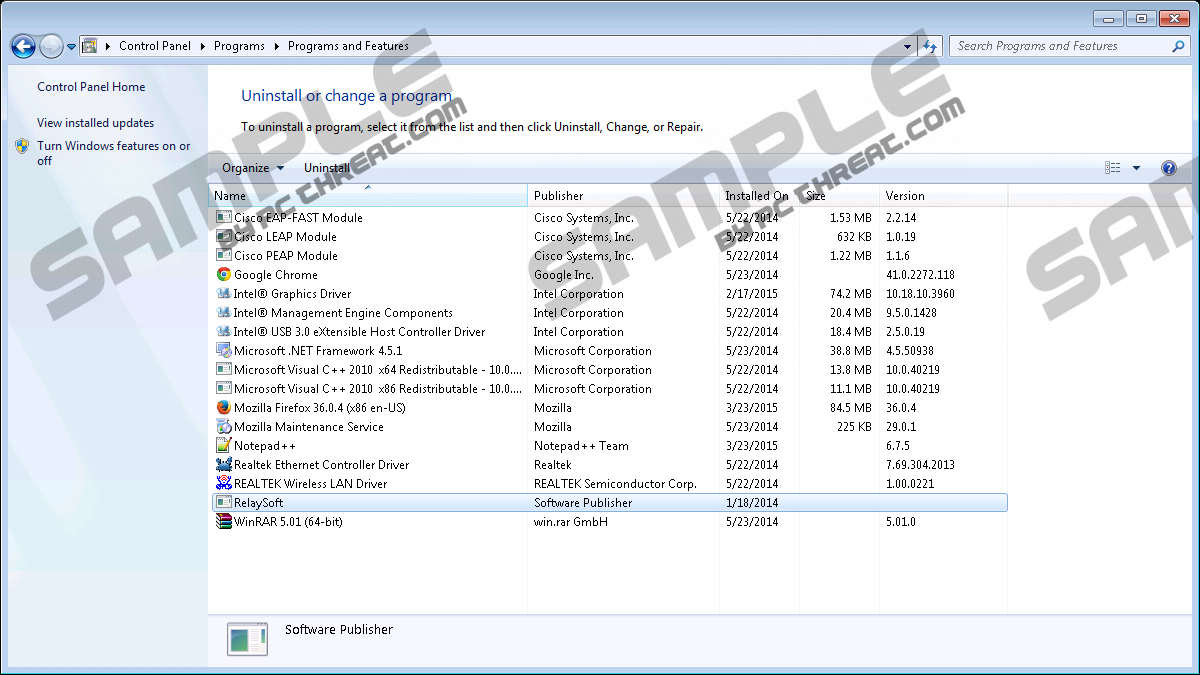Click the Realtek Ethernet Controller Driver icon
Screen dimensions: 1200x675
[x=224, y=465]
